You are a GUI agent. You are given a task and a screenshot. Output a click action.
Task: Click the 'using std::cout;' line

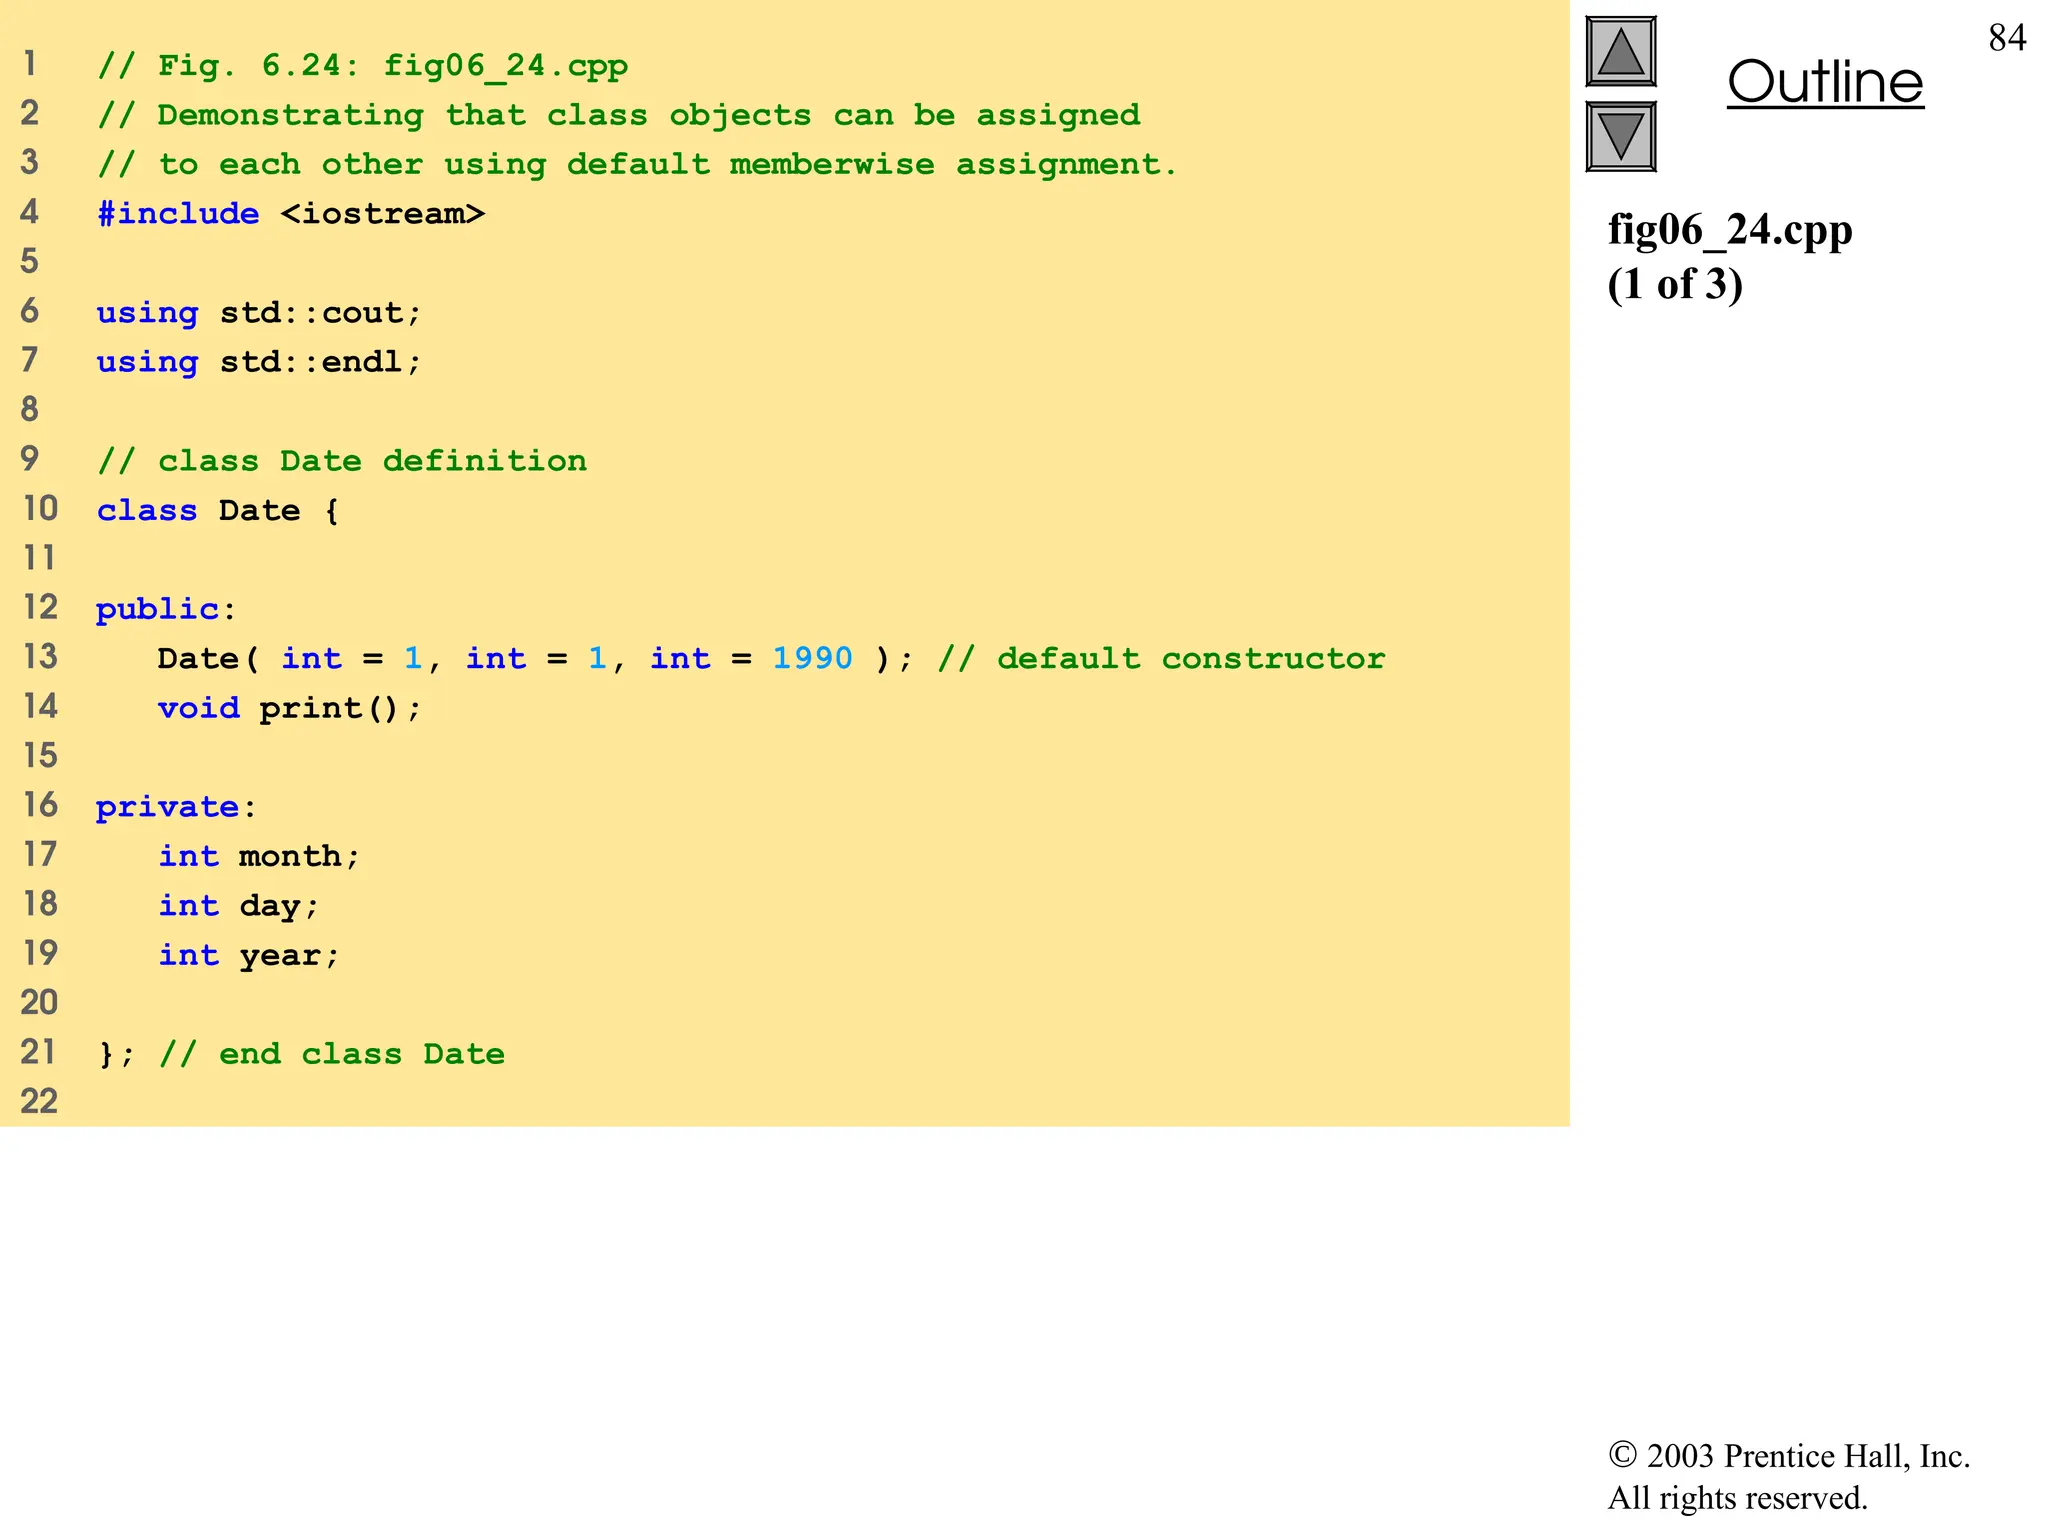[259, 313]
